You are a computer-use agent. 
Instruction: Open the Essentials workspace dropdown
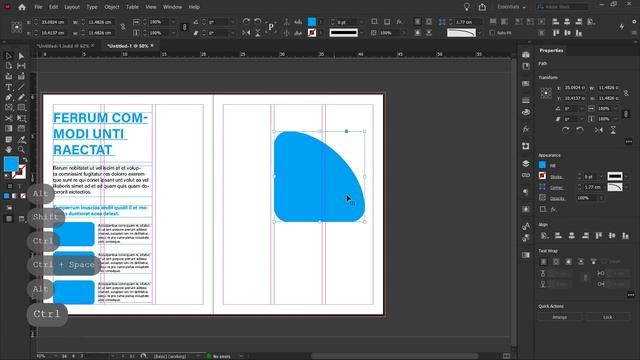(511, 7)
